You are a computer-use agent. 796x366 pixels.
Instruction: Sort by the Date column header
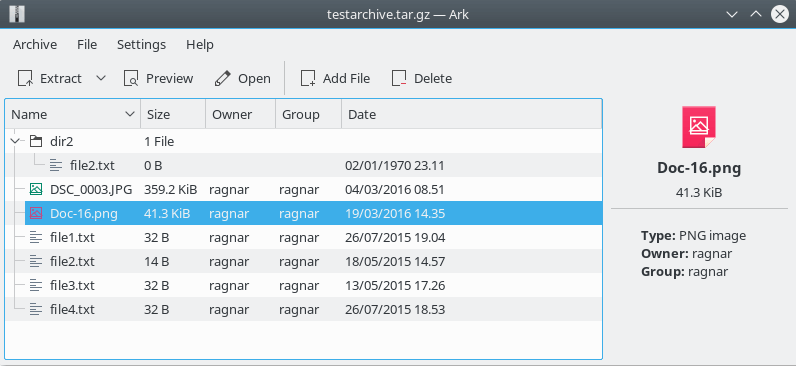click(x=472, y=115)
